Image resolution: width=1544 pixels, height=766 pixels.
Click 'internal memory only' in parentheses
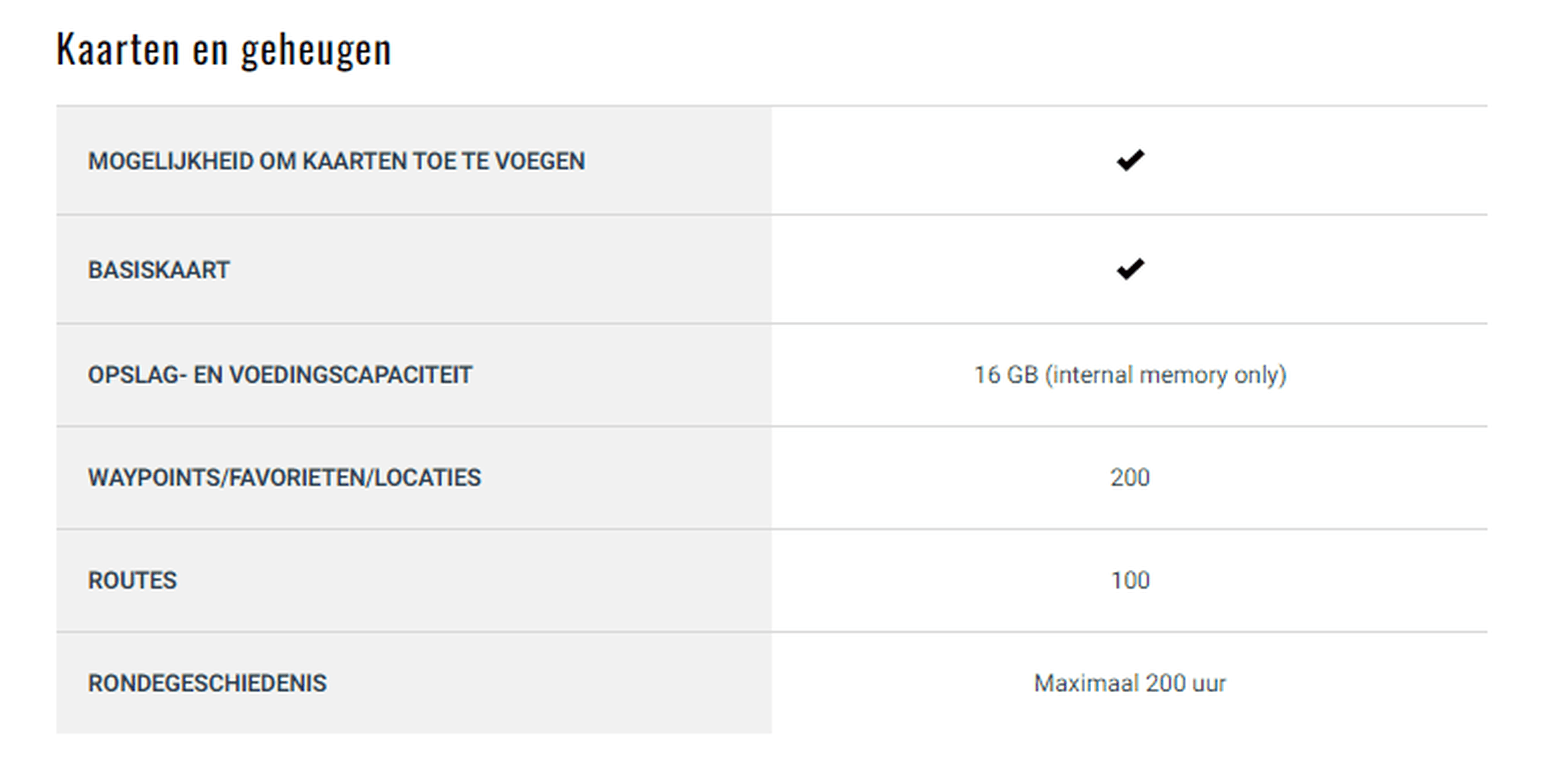(x=1166, y=375)
